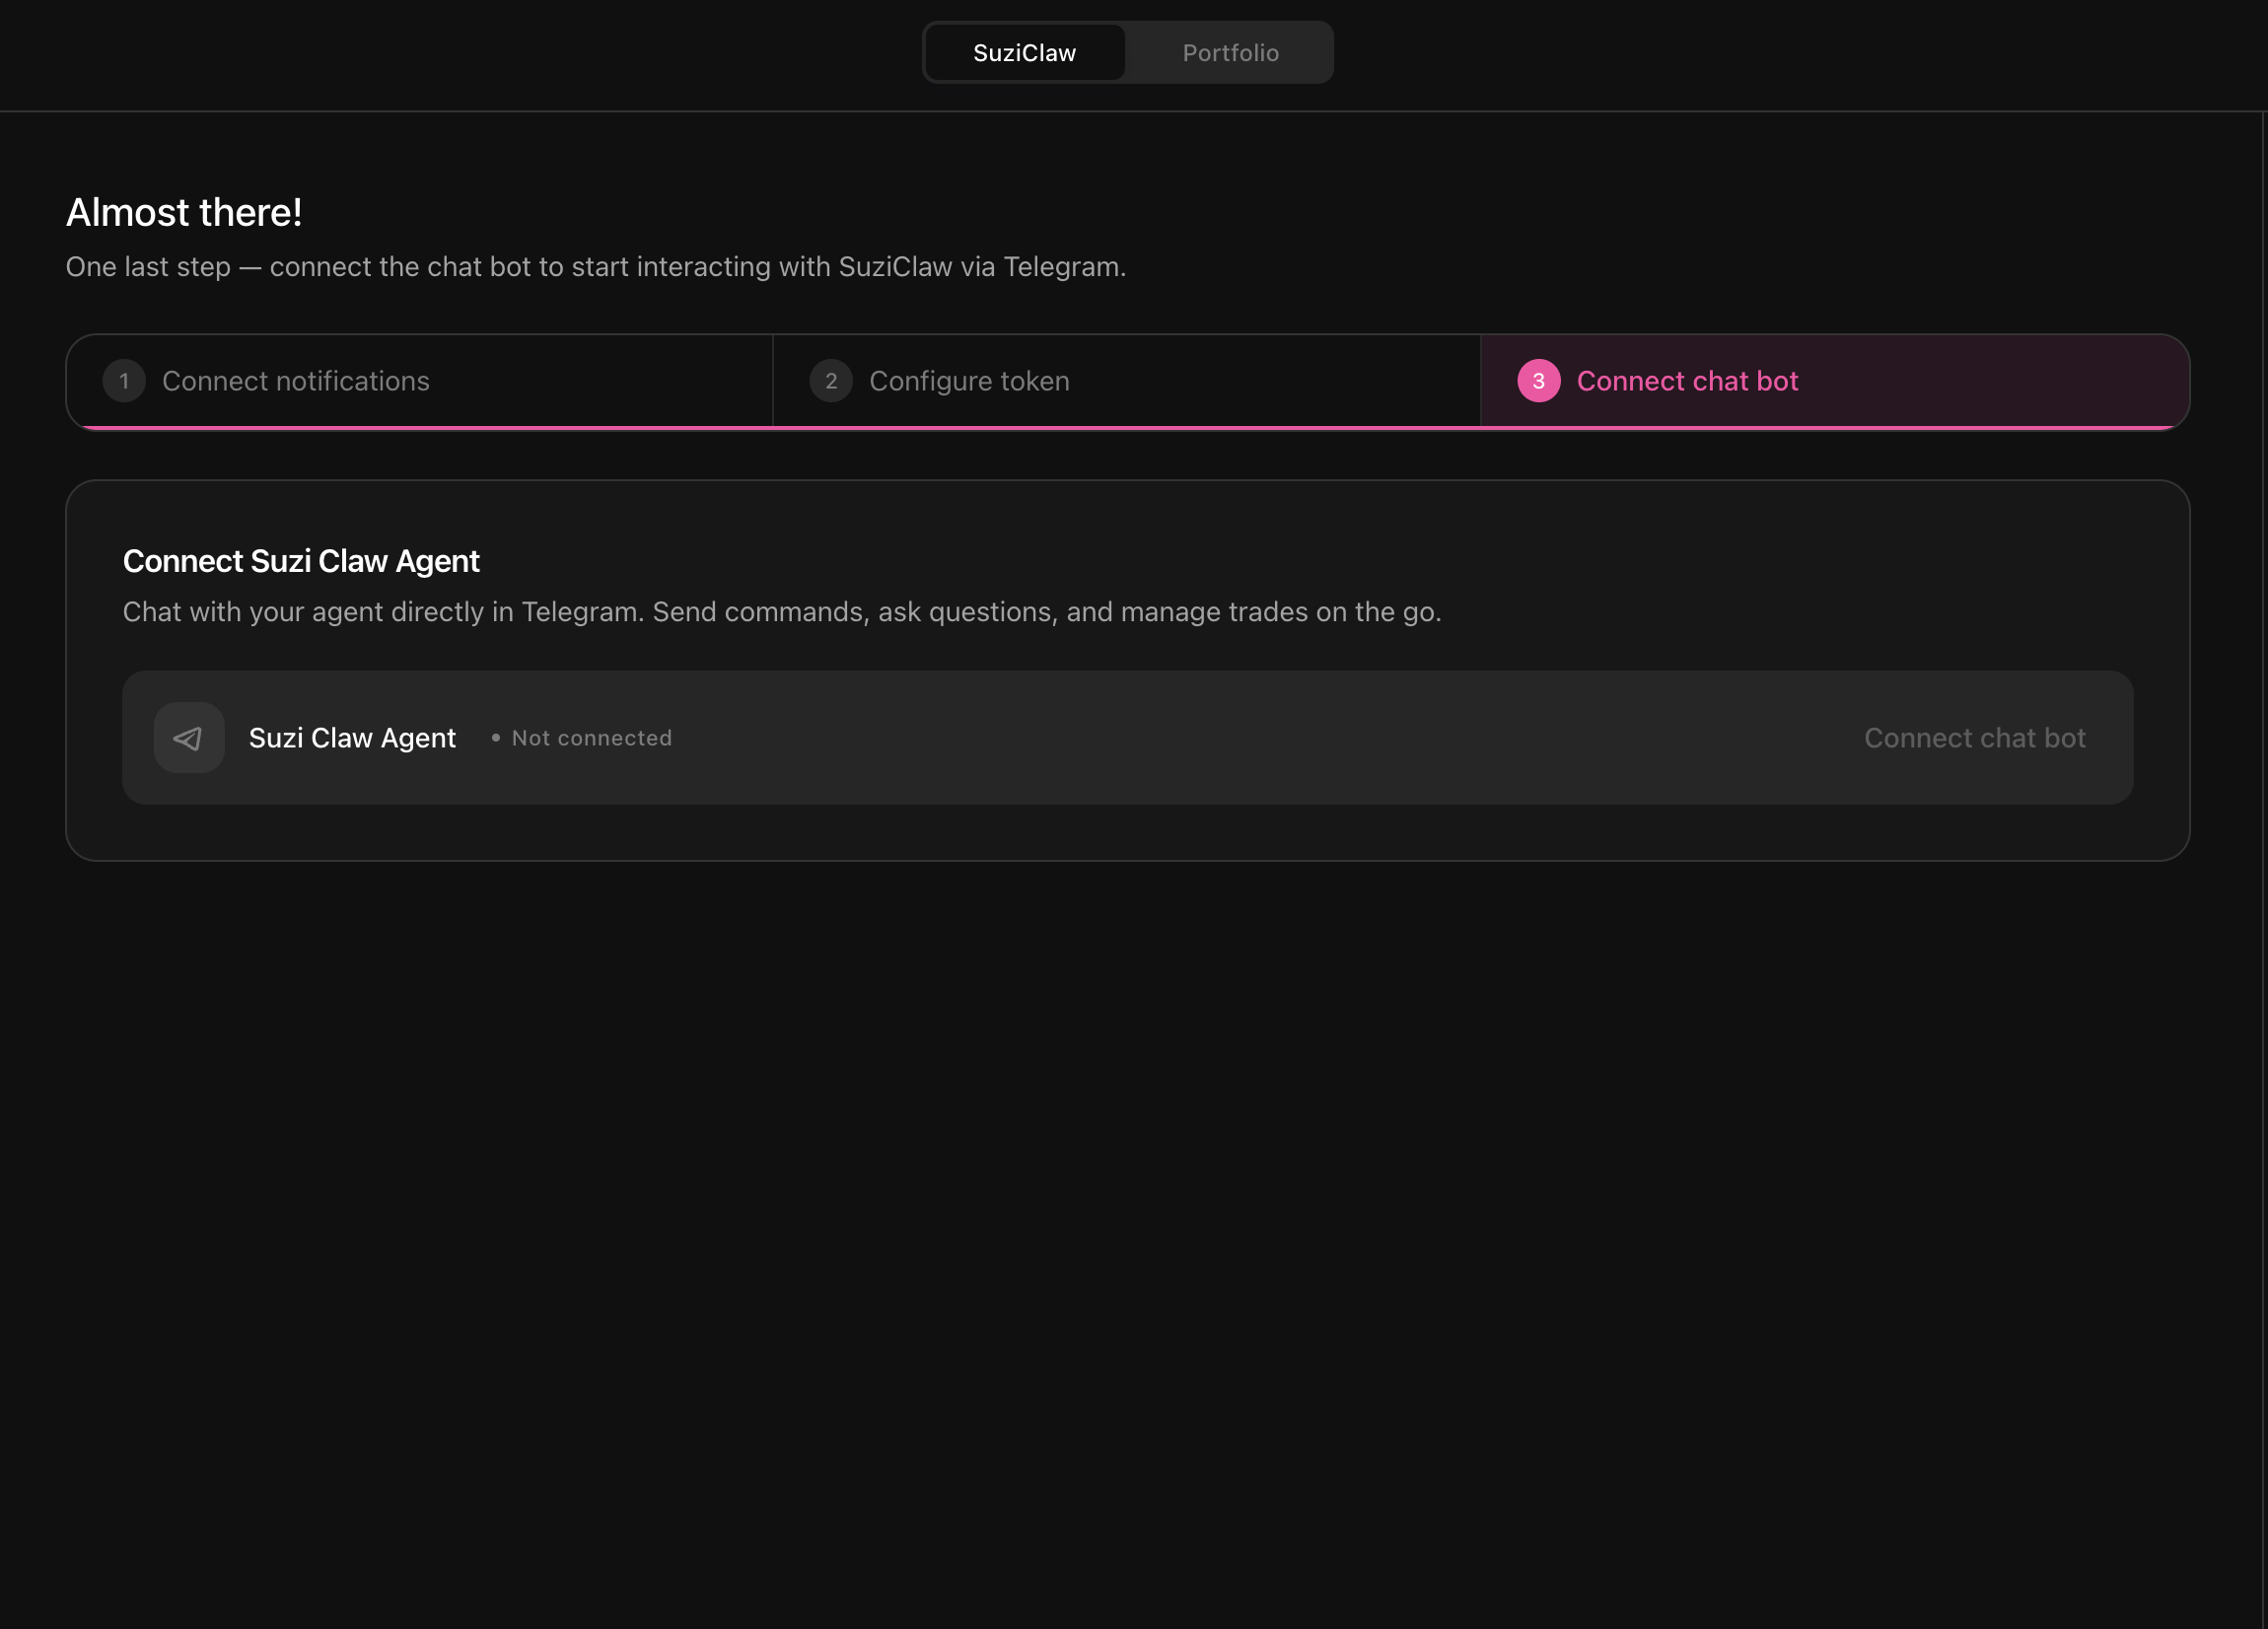This screenshot has height=1629, width=2268.
Task: Click the one last step subtitle
Action: [595, 267]
